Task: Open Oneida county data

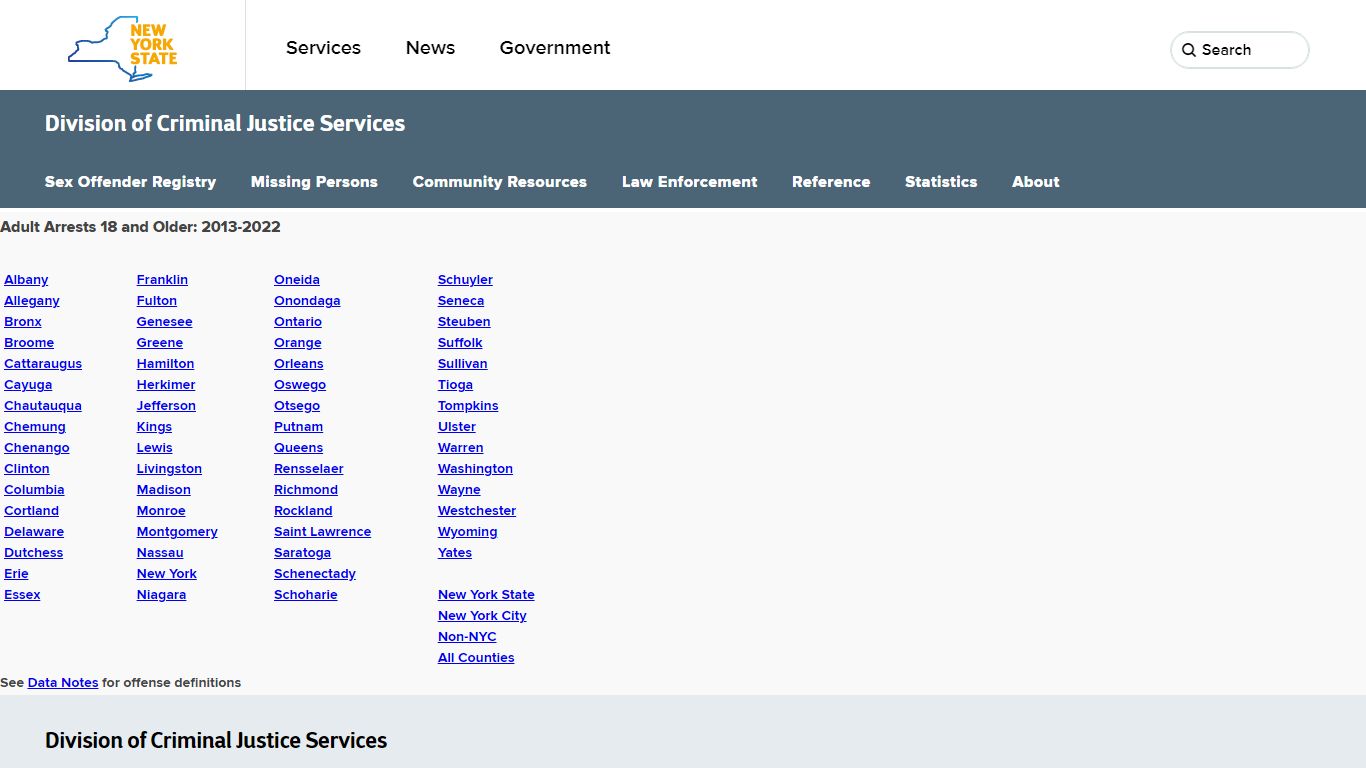Action: pos(297,280)
